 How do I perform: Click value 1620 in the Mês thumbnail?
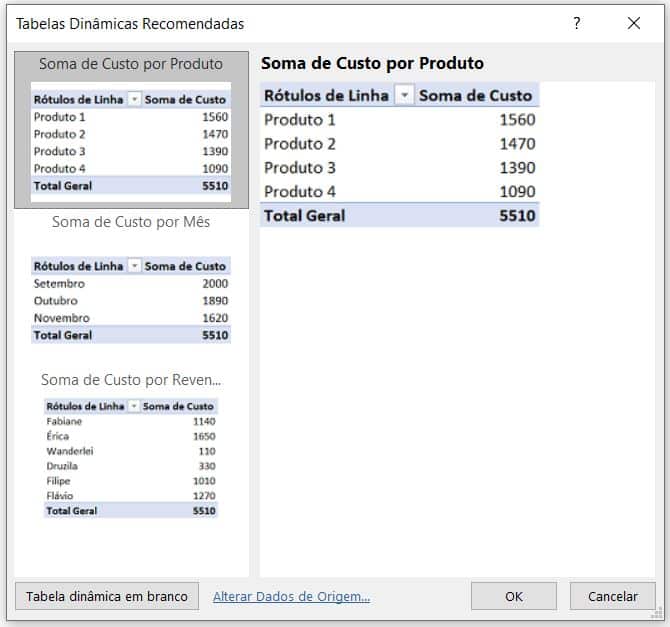click(x=215, y=318)
